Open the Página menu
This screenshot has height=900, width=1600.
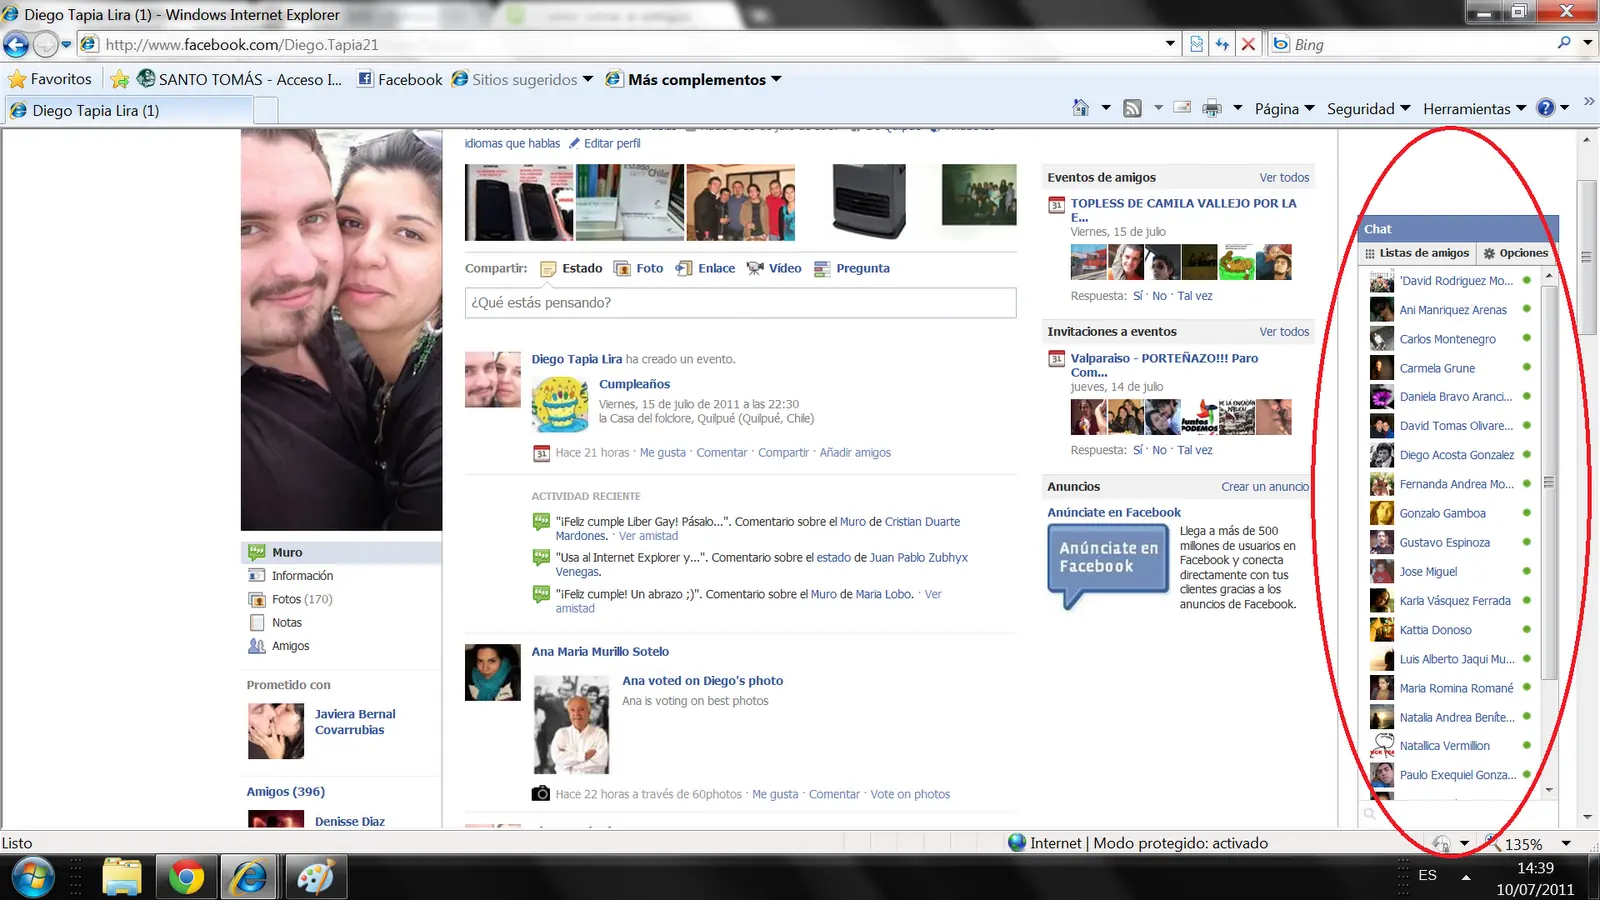1284,108
